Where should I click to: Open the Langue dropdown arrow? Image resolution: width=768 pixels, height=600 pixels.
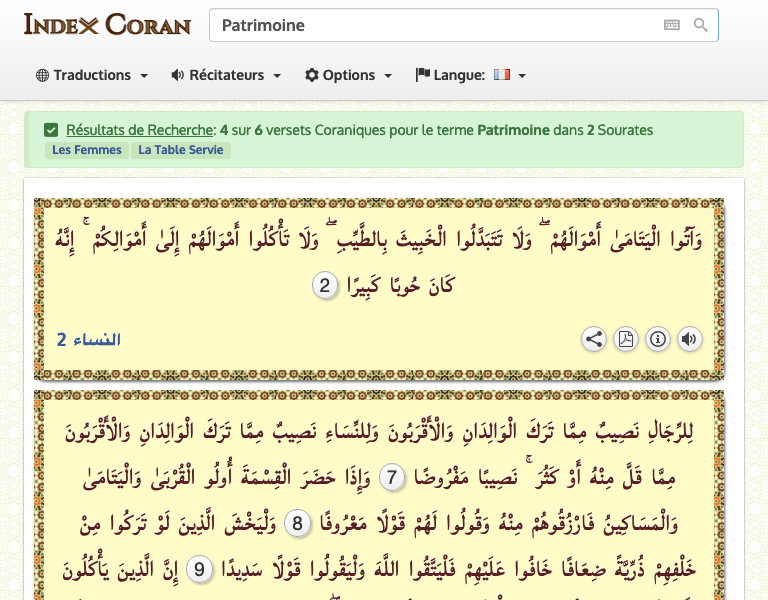(x=522, y=76)
